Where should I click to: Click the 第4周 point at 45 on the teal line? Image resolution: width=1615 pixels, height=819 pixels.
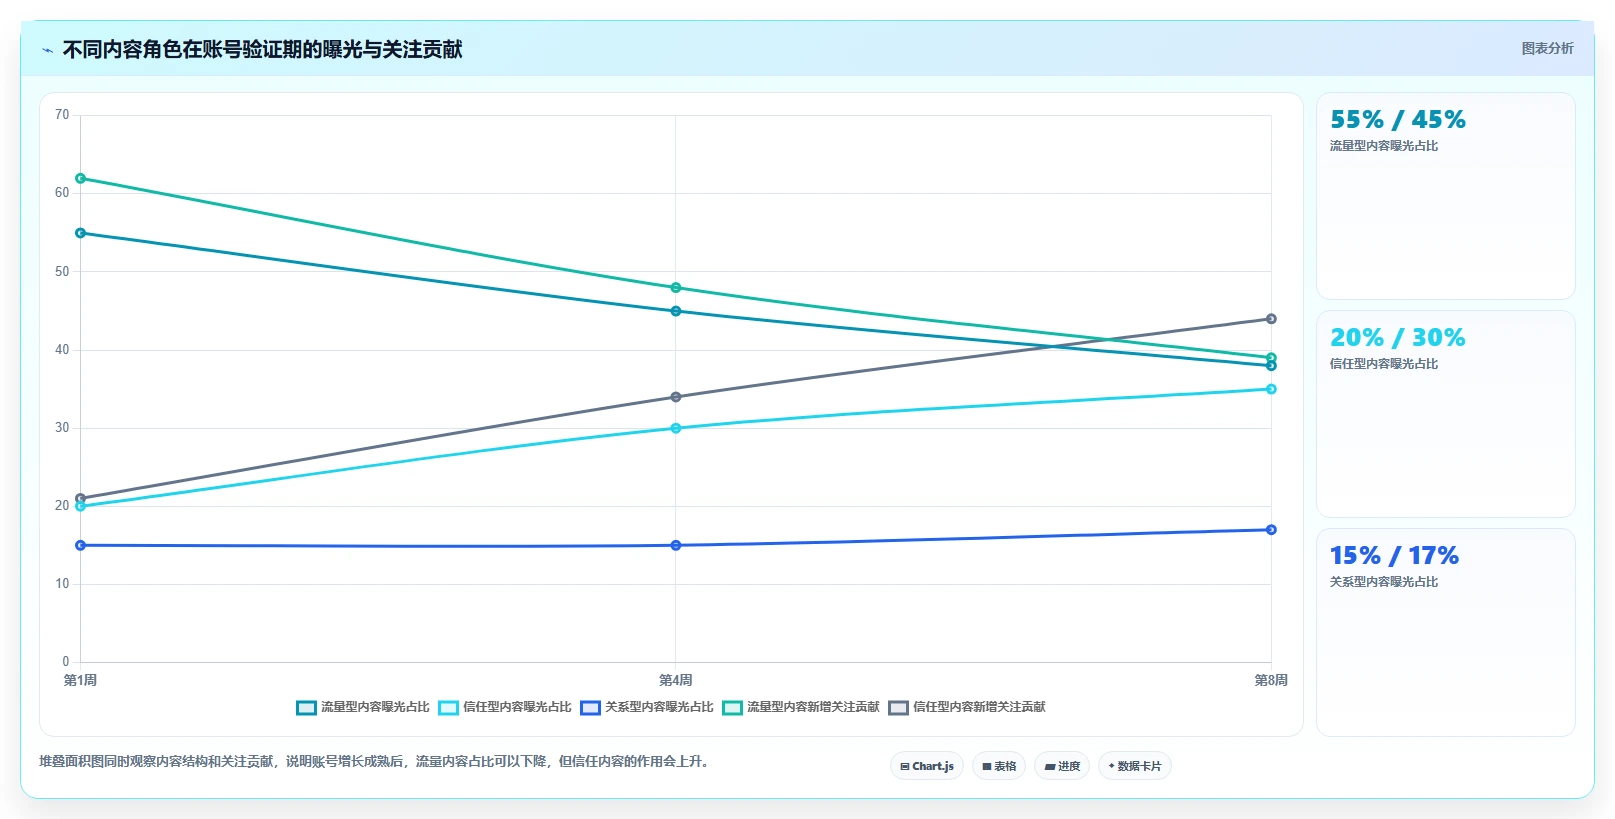[x=676, y=311]
